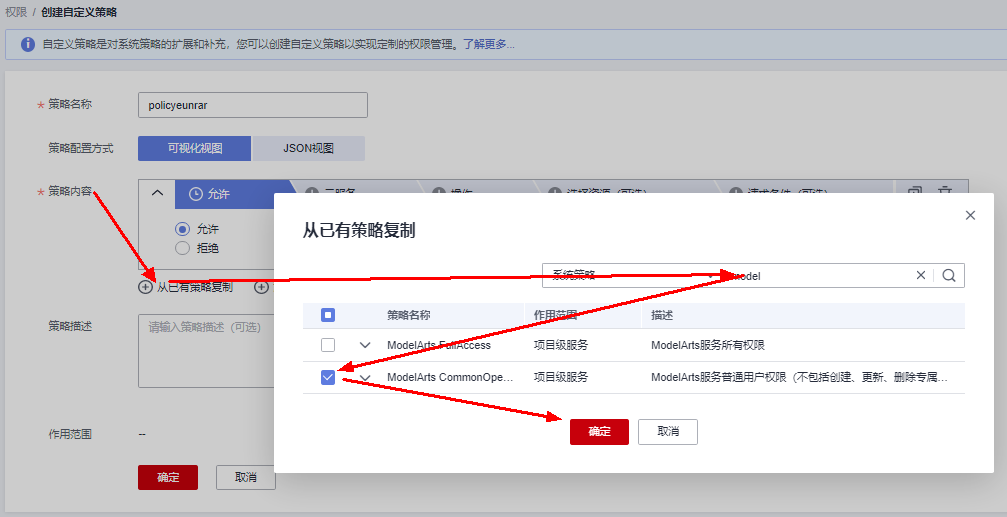Click the 策略名称 column header
The width and height of the screenshot is (1007, 517).
[408, 315]
